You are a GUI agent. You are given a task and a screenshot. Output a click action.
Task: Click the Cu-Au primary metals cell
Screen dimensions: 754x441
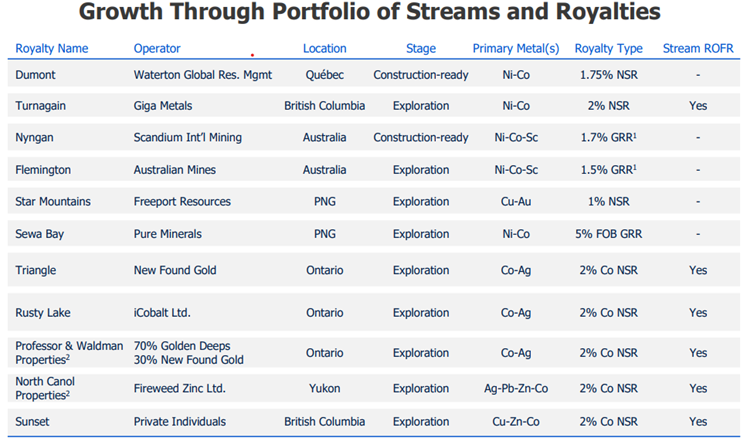516,202
